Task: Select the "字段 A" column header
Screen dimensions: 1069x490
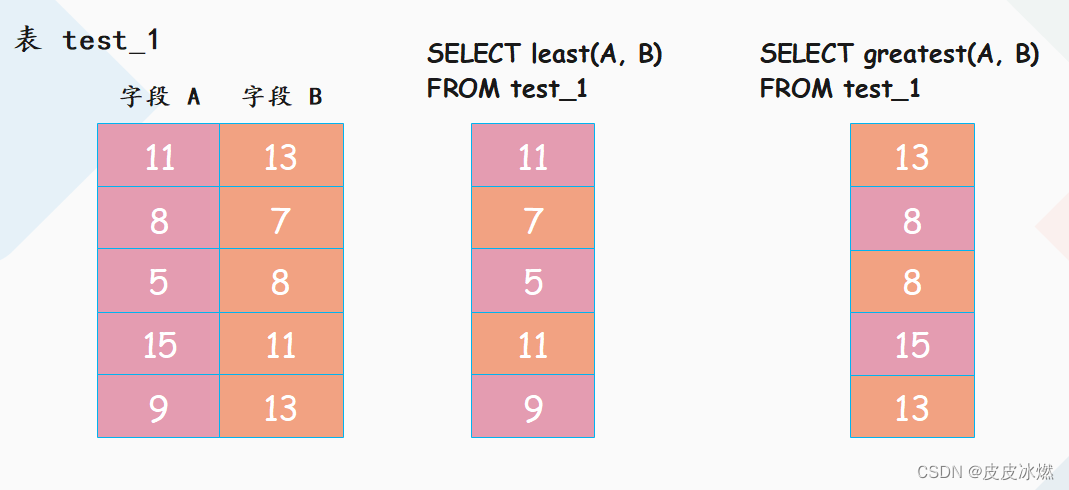Action: coord(160,97)
